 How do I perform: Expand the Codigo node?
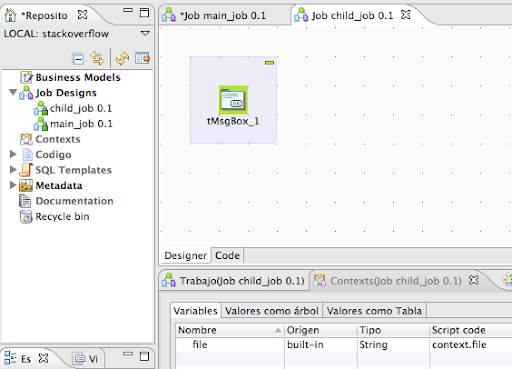[x=13, y=154]
